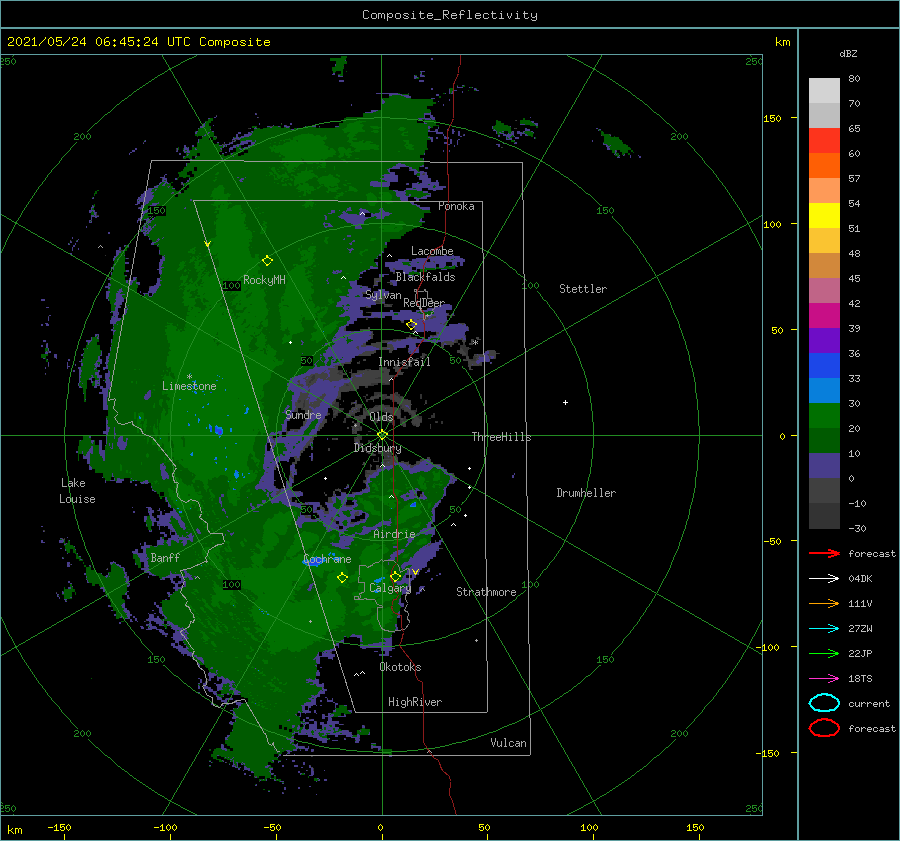This screenshot has height=841, width=900.
Task: Click the magenta 39-42 dBZ swatch
Action: [x=824, y=316]
